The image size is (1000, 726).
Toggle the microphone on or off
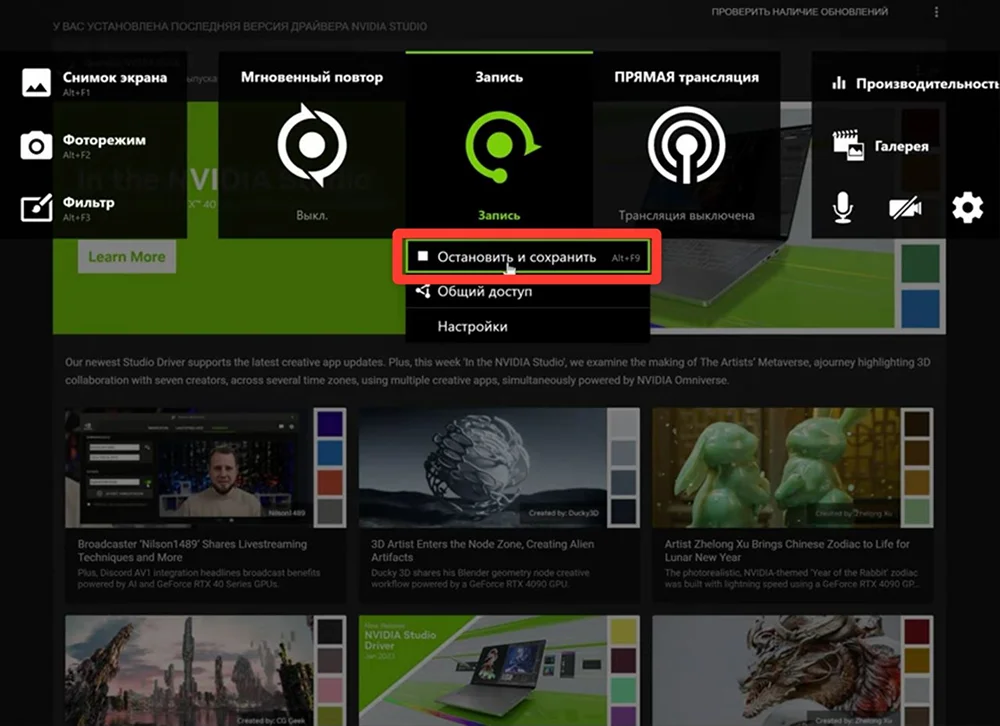843,208
